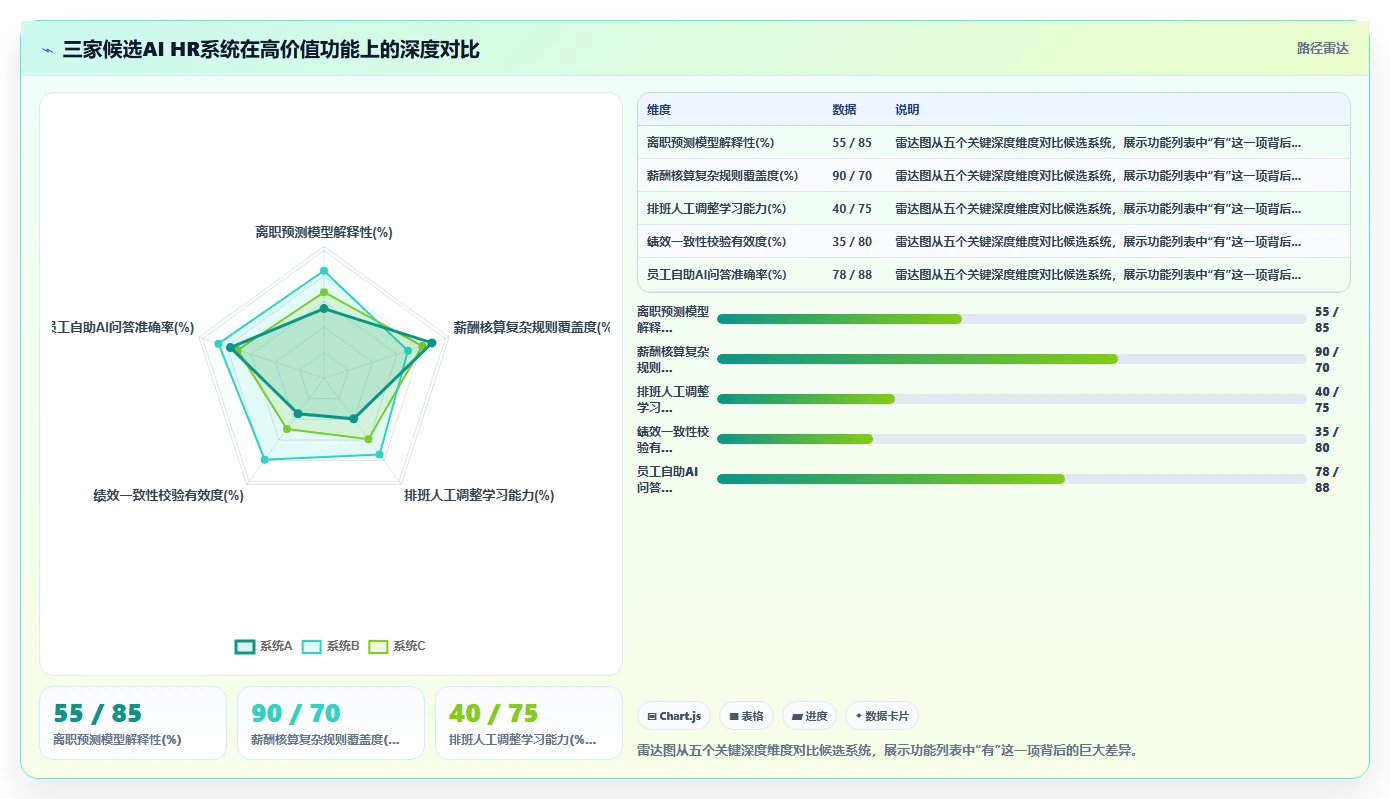This screenshot has width=1390, height=799.
Task: Select table row 绩效一致性校验有效度(%)
Action: tap(994, 242)
